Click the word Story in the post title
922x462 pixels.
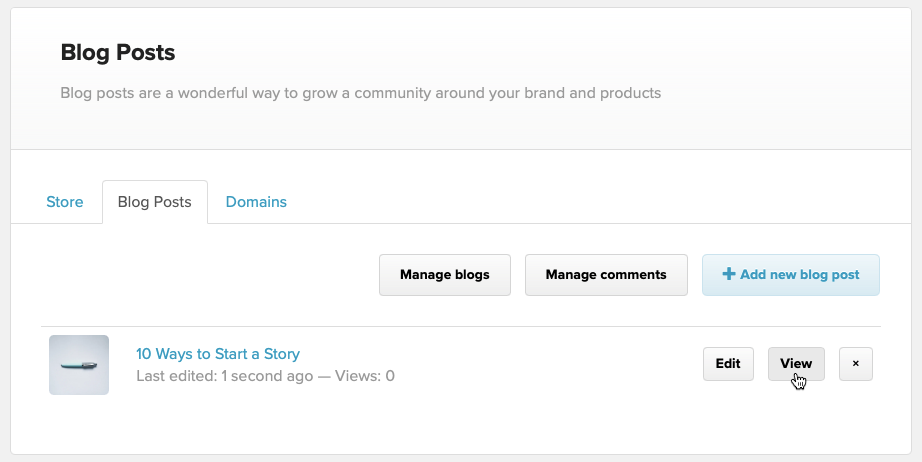click(x=280, y=354)
